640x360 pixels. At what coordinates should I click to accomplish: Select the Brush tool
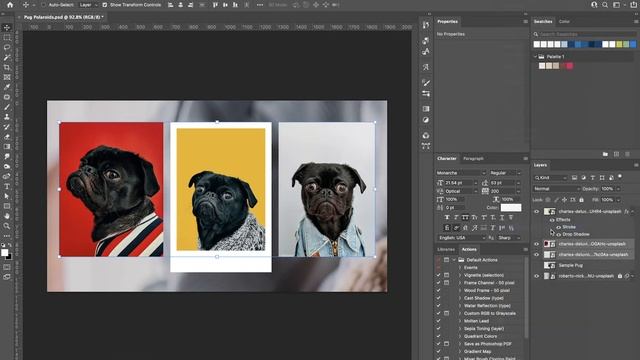click(7, 107)
